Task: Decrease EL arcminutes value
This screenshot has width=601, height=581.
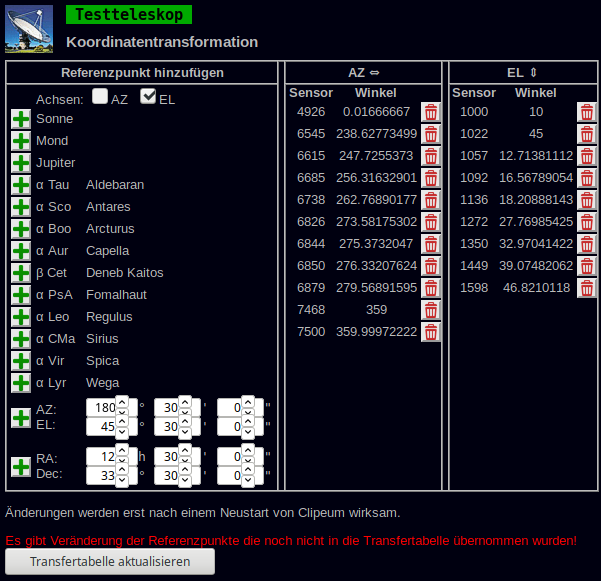Action: [185, 432]
